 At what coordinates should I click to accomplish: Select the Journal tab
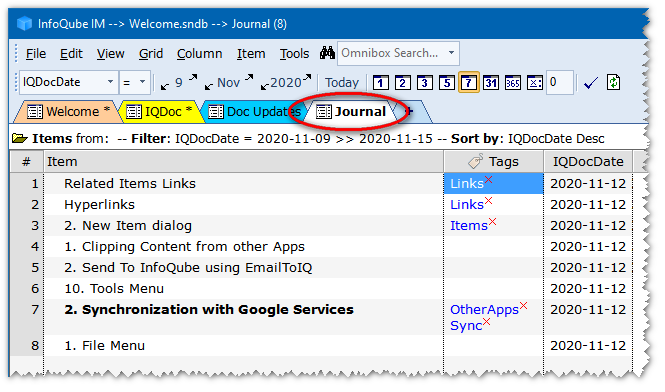coord(351,112)
